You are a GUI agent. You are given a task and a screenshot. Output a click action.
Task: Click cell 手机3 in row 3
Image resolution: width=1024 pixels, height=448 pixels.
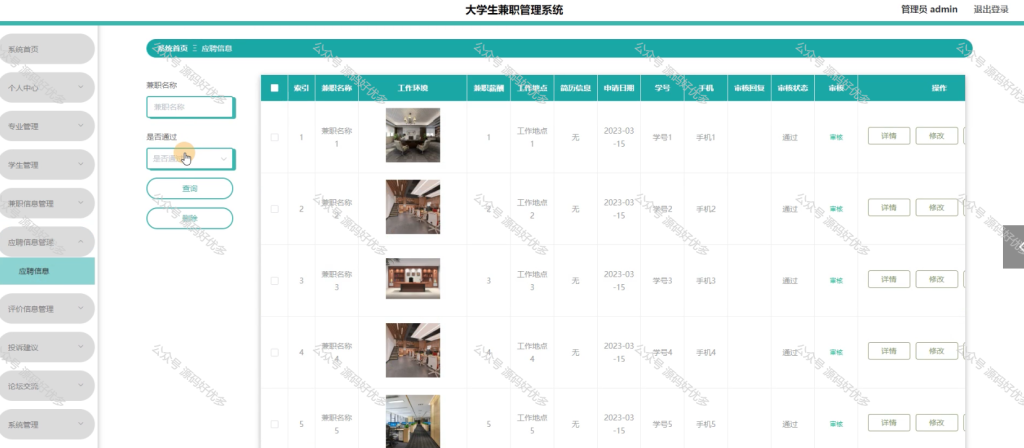click(706, 281)
